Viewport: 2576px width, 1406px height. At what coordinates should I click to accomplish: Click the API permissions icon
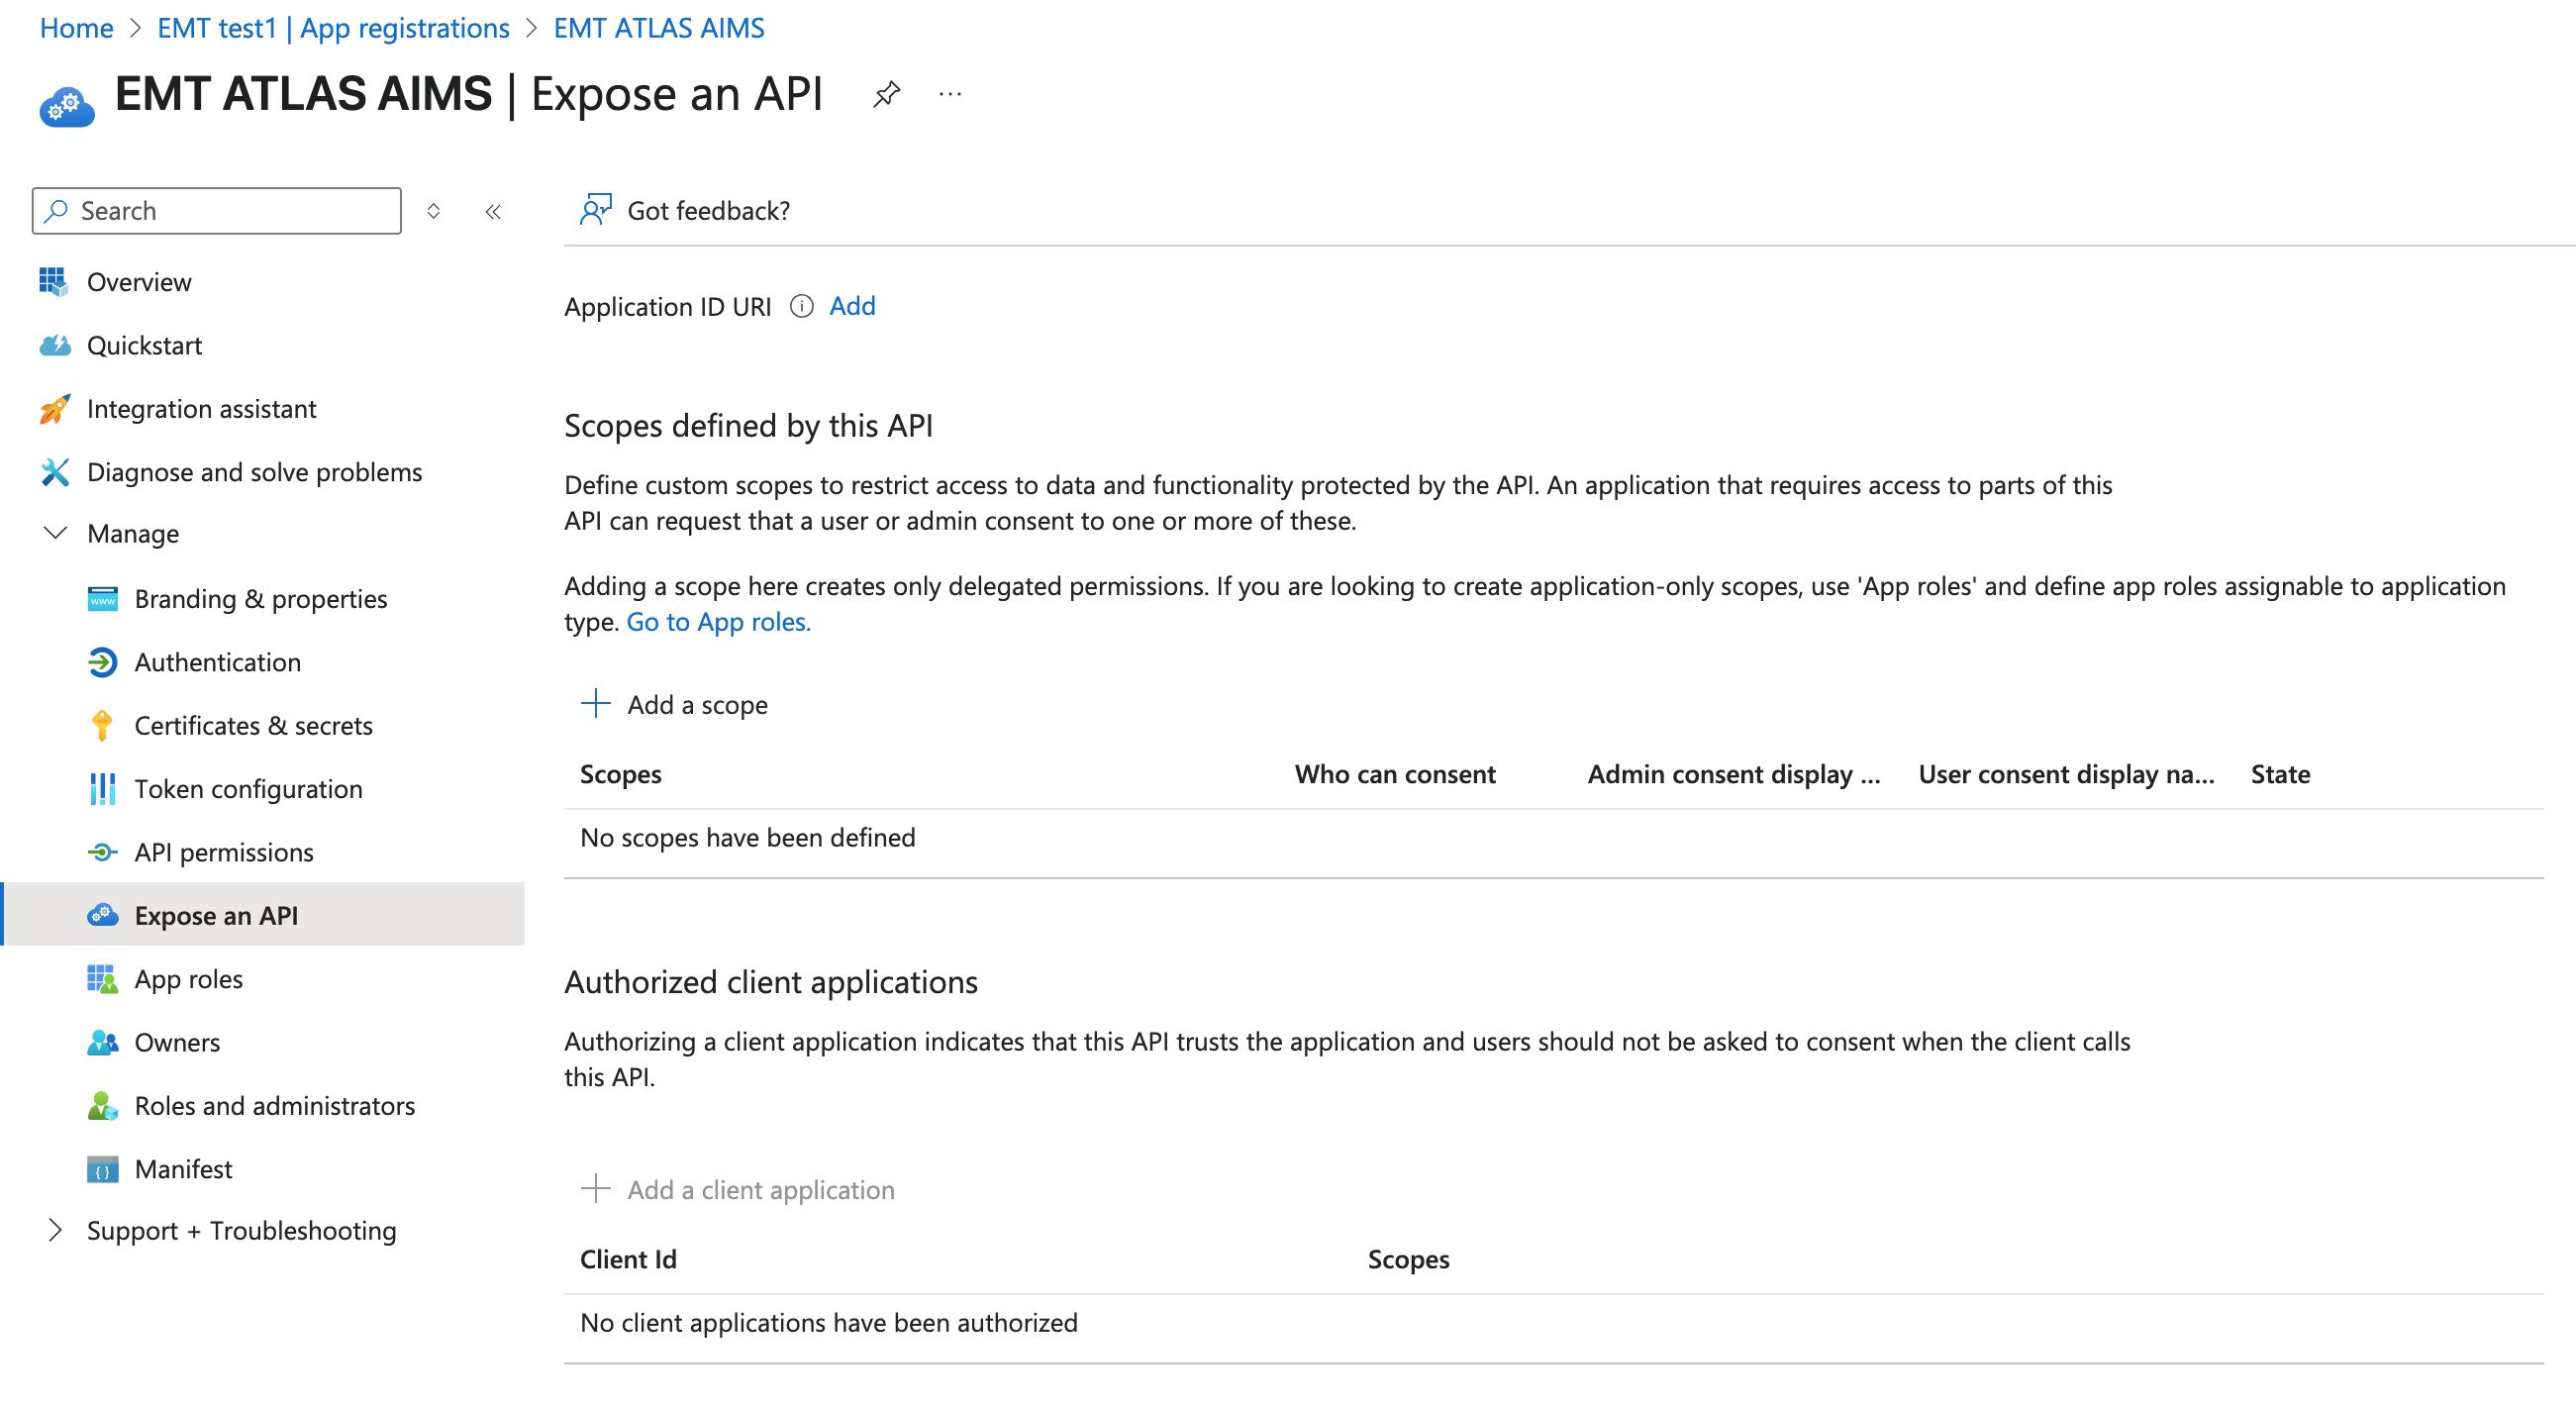point(102,853)
